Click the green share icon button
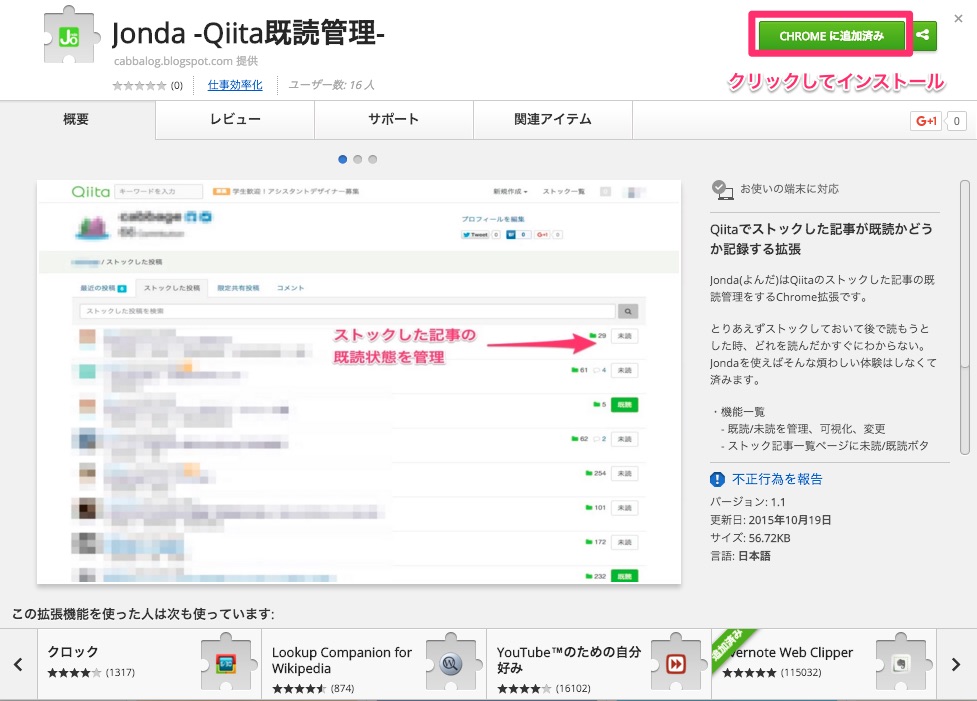 923,35
